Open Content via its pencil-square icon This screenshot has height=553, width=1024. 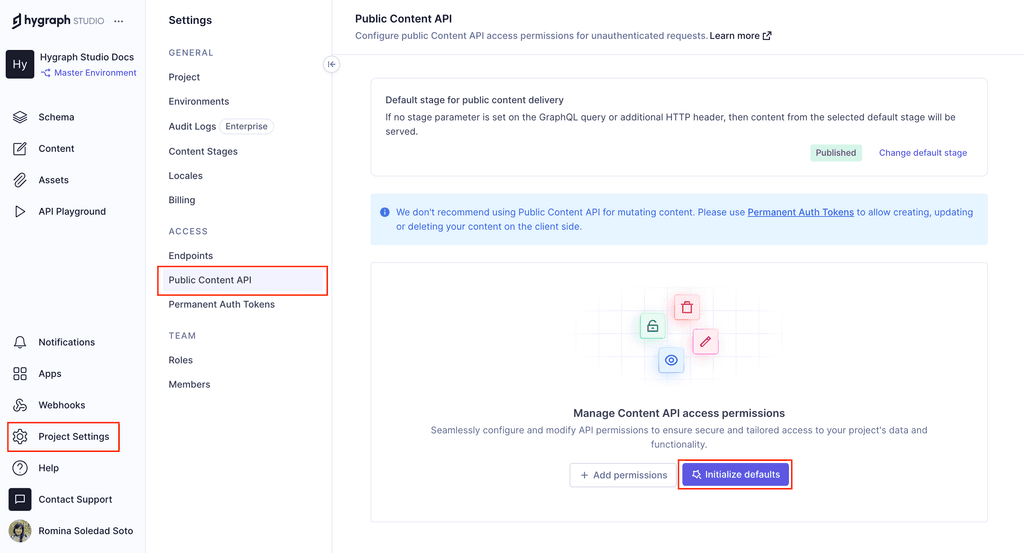coord(20,149)
